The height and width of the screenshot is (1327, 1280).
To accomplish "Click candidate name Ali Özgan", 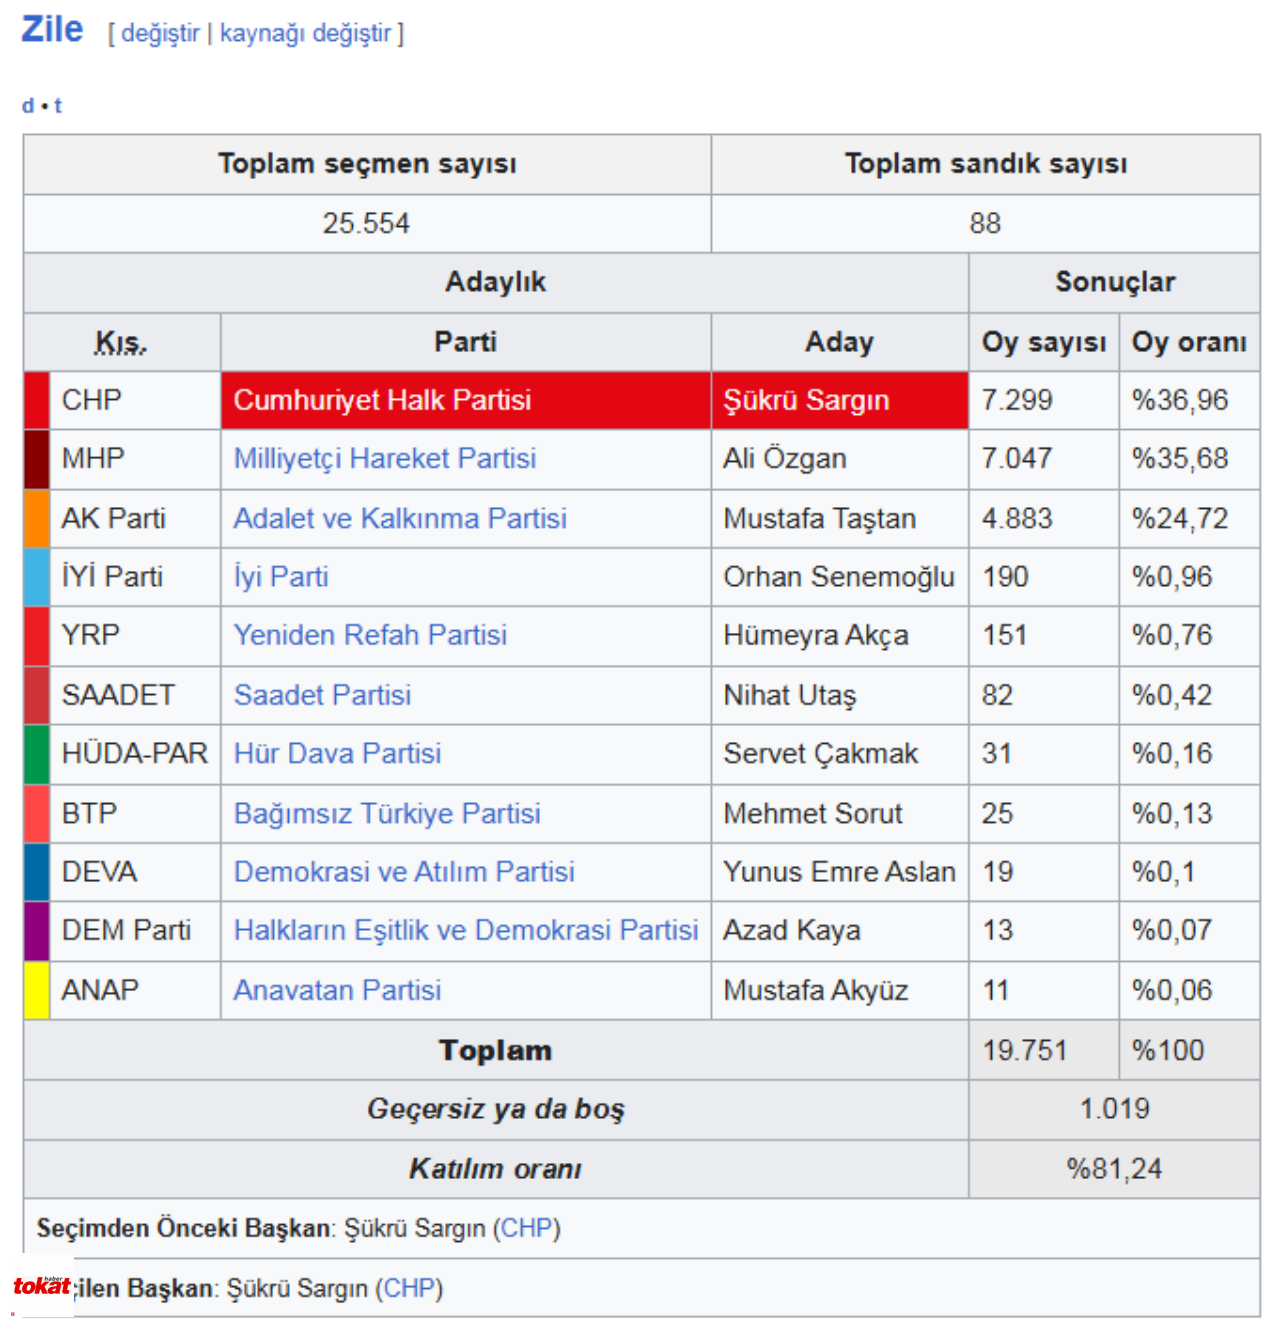I will pos(785,458).
